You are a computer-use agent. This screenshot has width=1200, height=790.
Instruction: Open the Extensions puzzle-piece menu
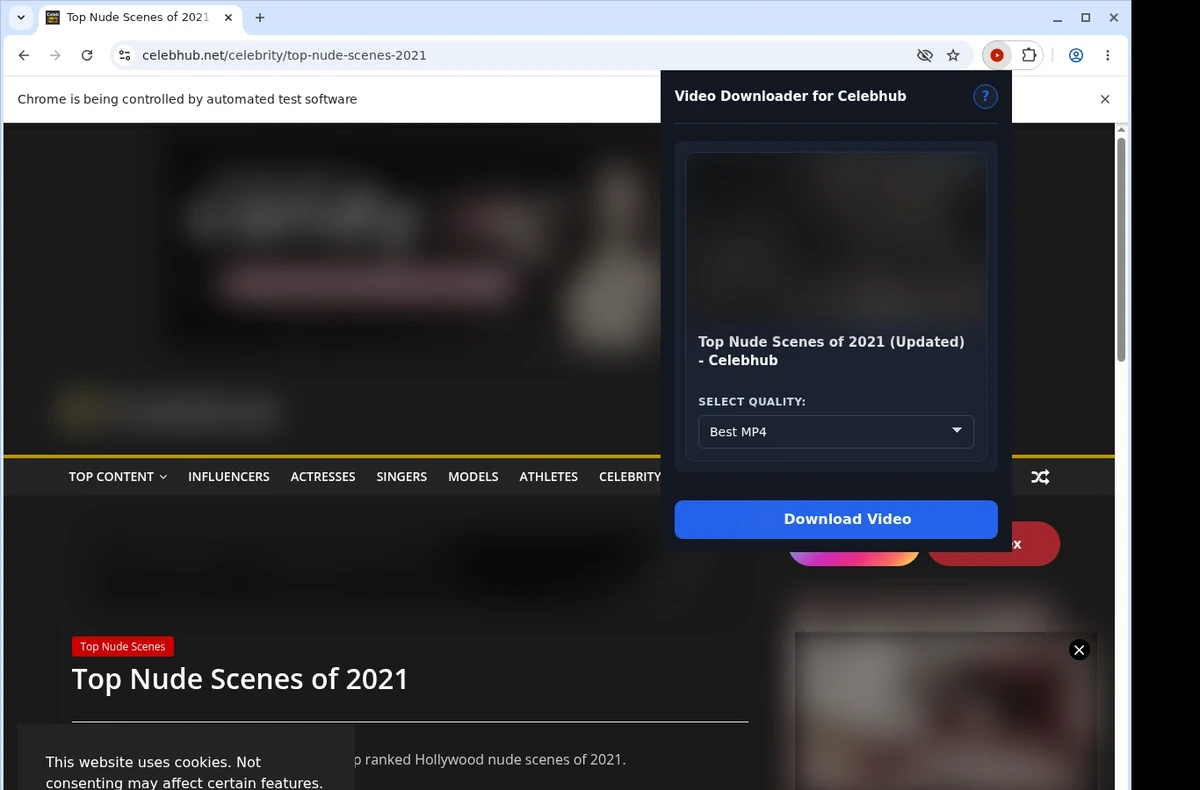pyautogui.click(x=1028, y=56)
